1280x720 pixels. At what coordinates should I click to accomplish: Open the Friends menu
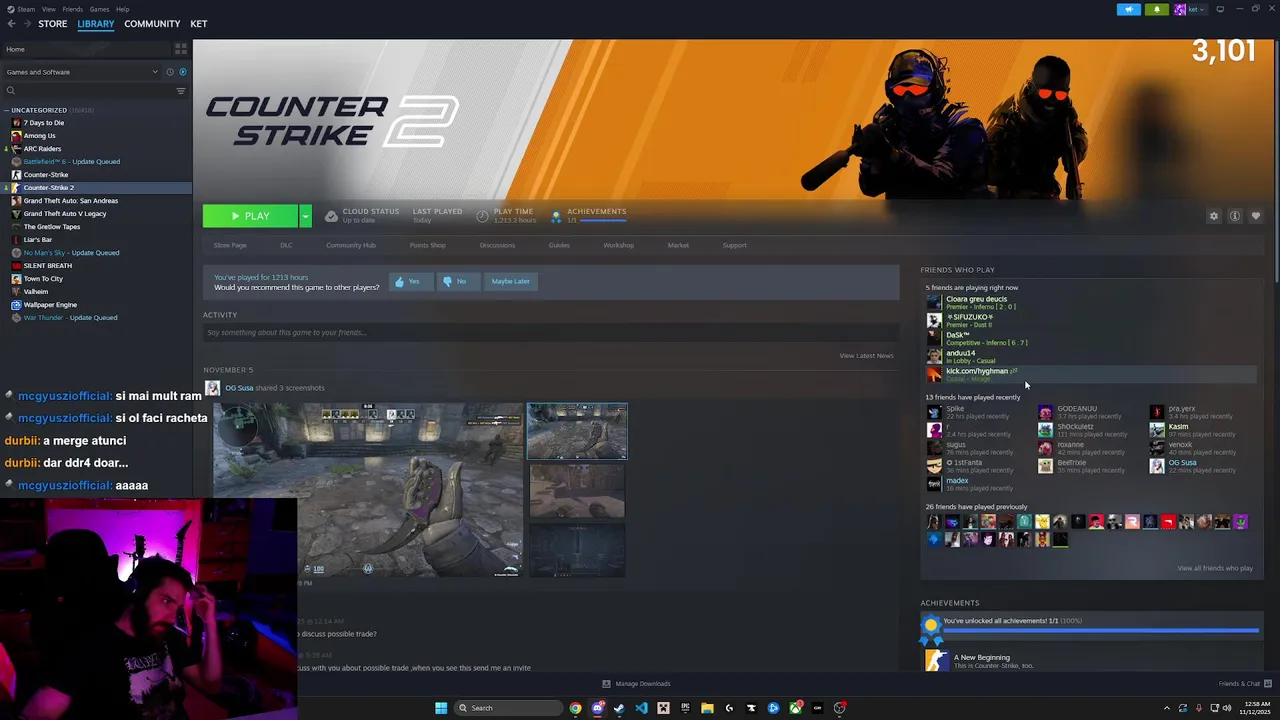(73, 9)
